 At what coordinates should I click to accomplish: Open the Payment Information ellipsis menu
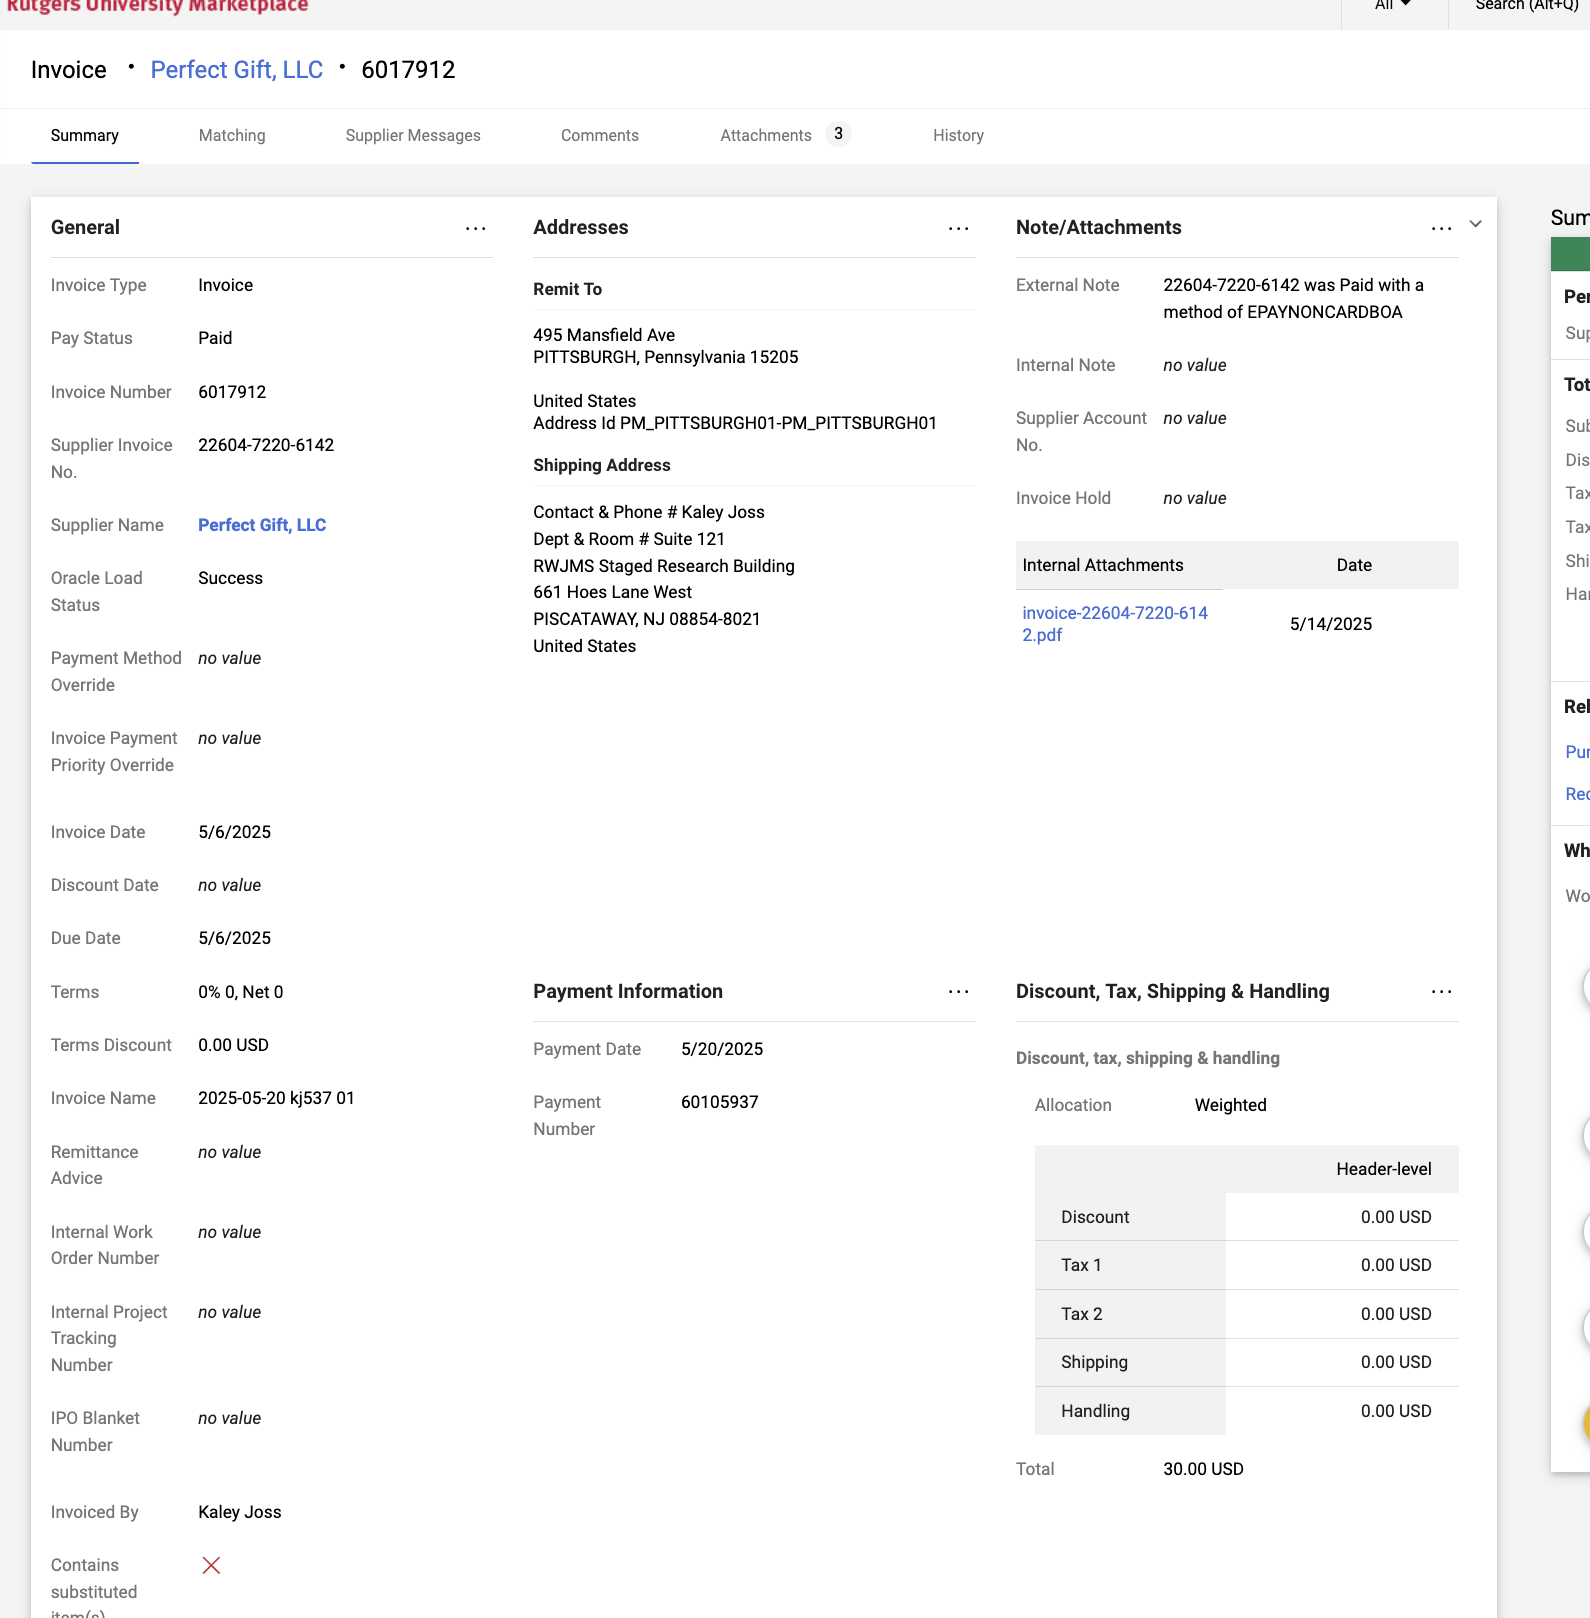click(958, 992)
